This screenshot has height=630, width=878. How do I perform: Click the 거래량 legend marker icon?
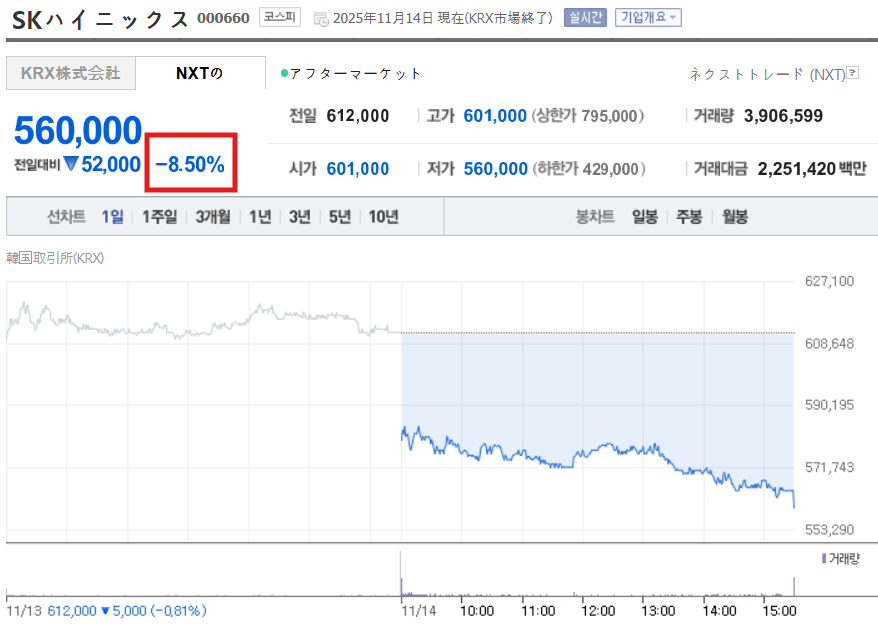tap(823, 558)
